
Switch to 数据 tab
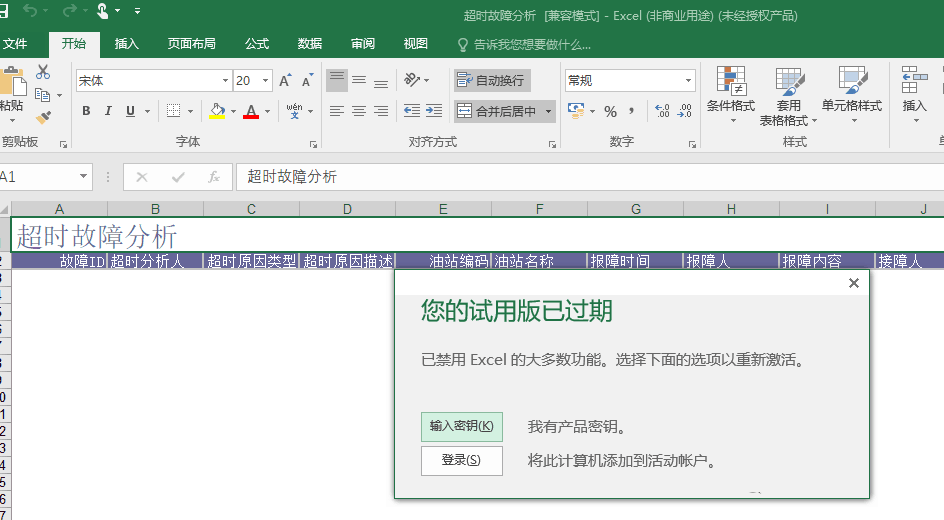310,43
